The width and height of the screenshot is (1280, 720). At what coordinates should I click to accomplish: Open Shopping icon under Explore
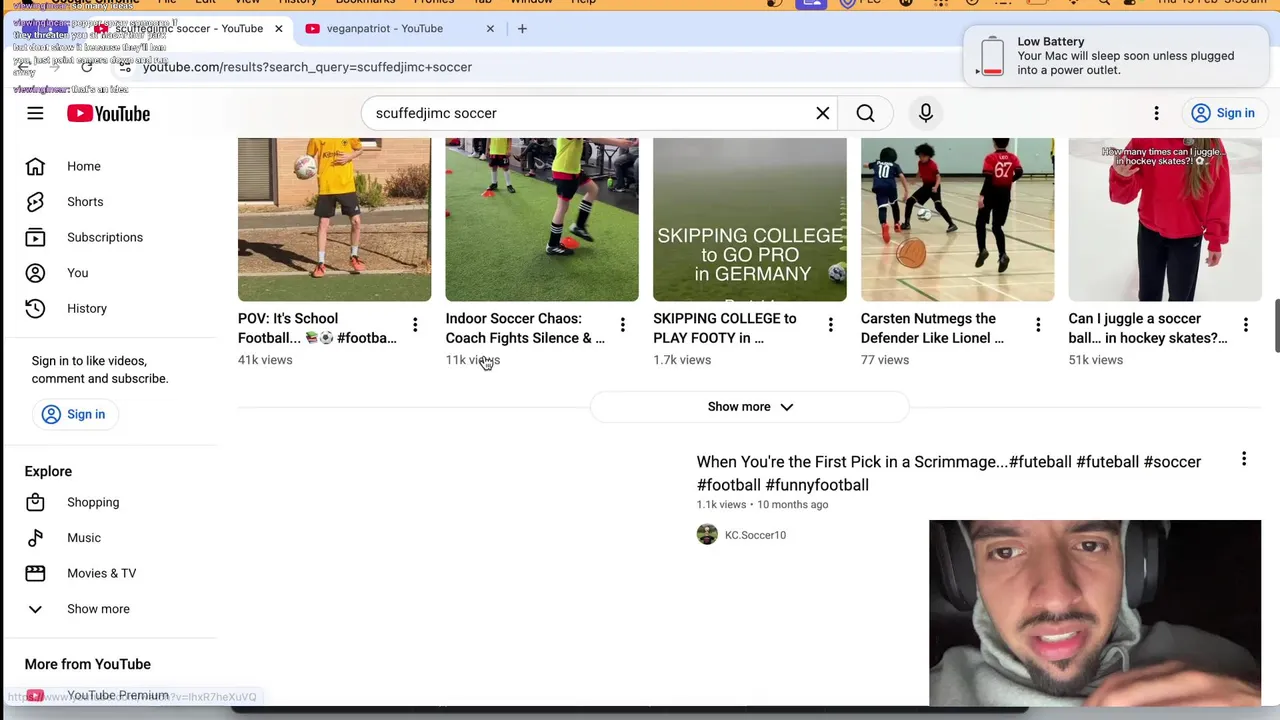click(35, 502)
